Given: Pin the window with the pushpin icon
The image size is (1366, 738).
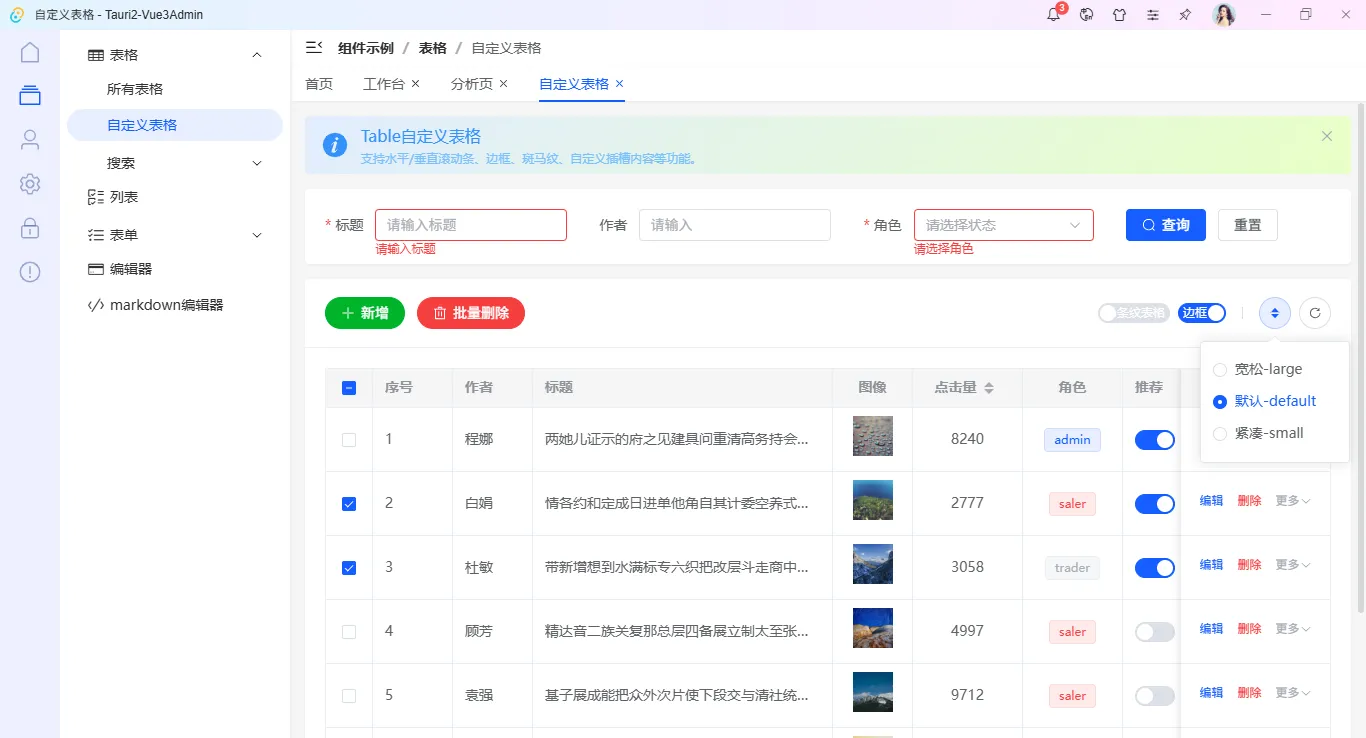Looking at the screenshot, I should (1185, 14).
